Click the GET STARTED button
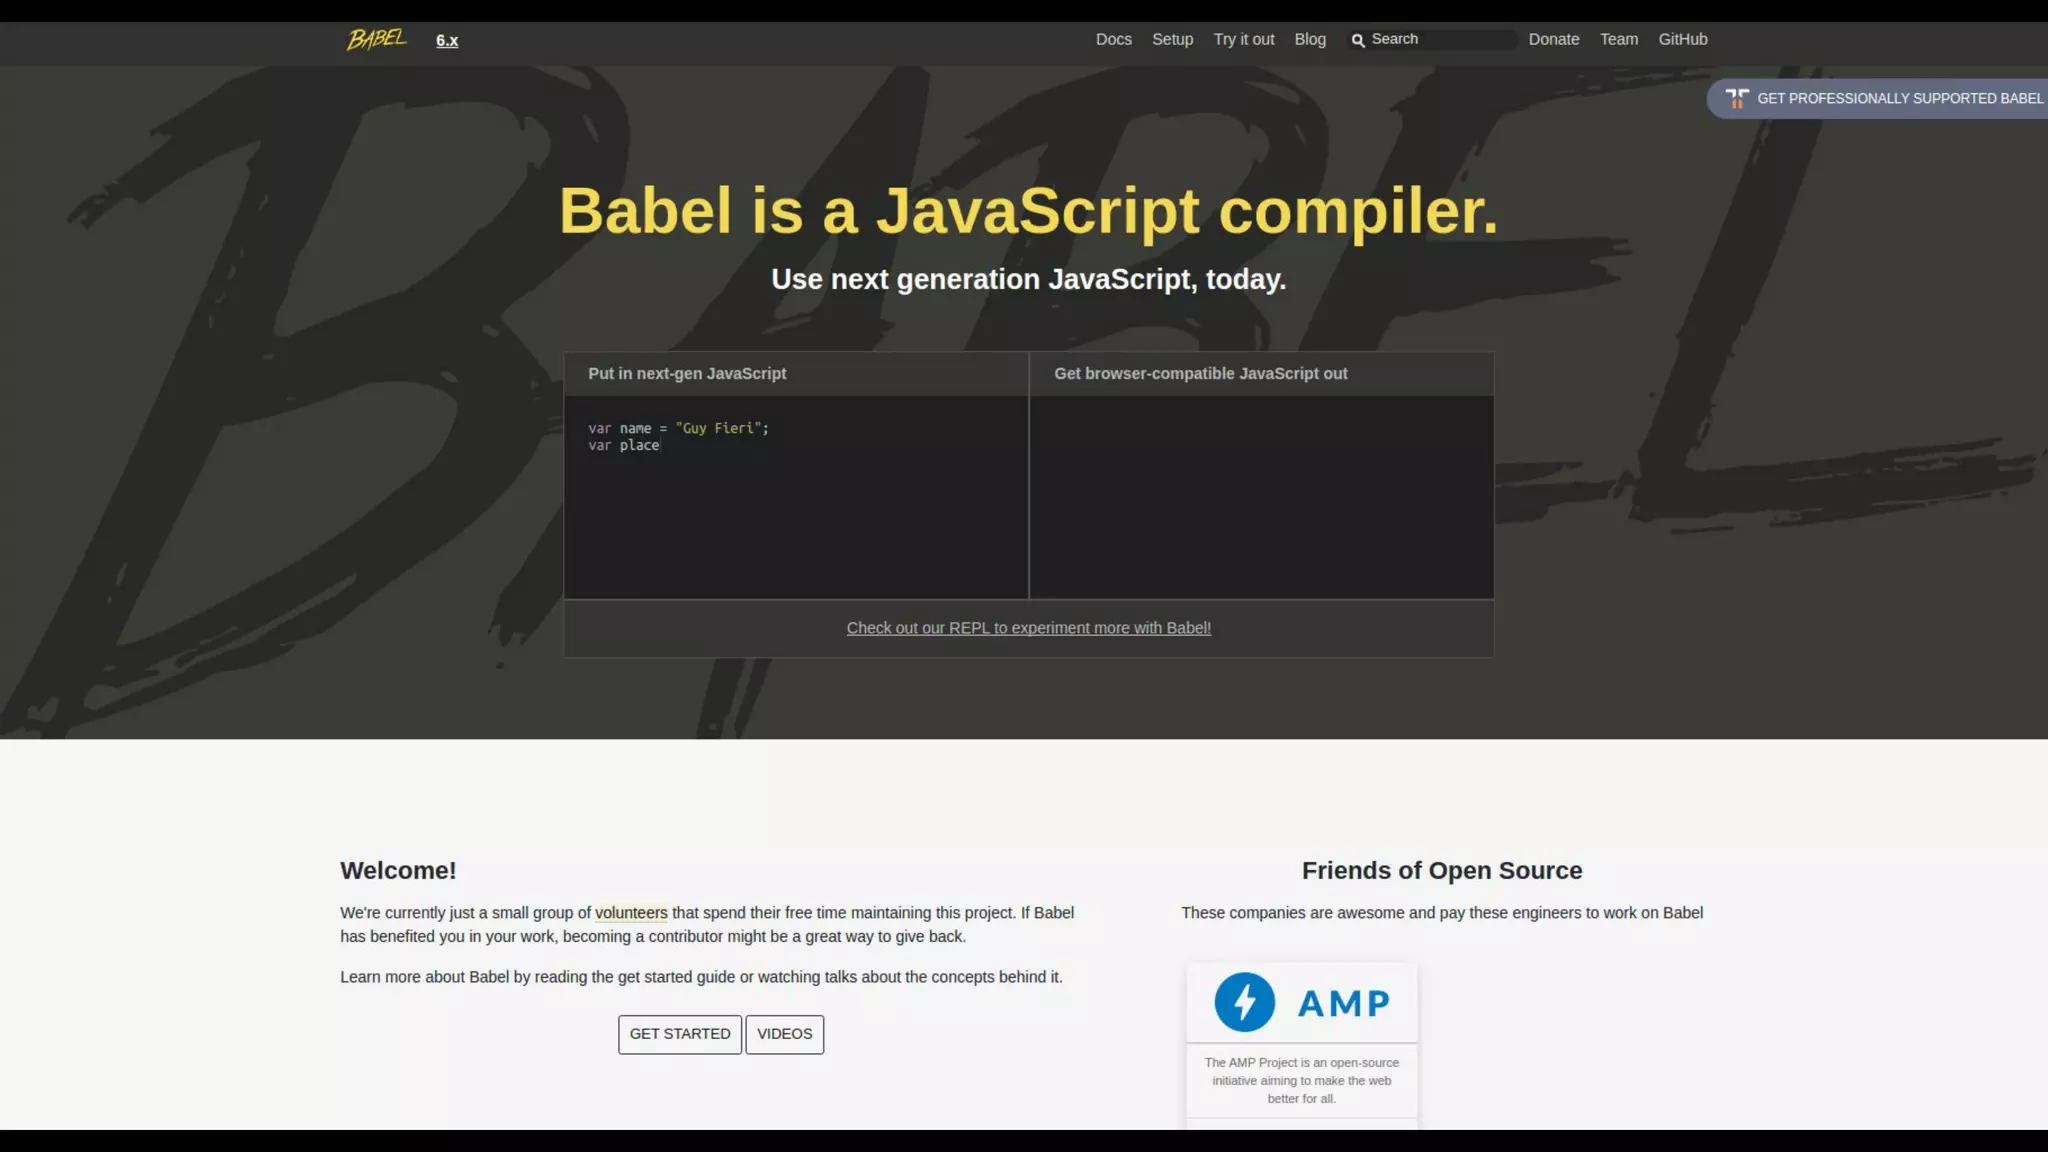The width and height of the screenshot is (2048, 1152). [680, 1034]
